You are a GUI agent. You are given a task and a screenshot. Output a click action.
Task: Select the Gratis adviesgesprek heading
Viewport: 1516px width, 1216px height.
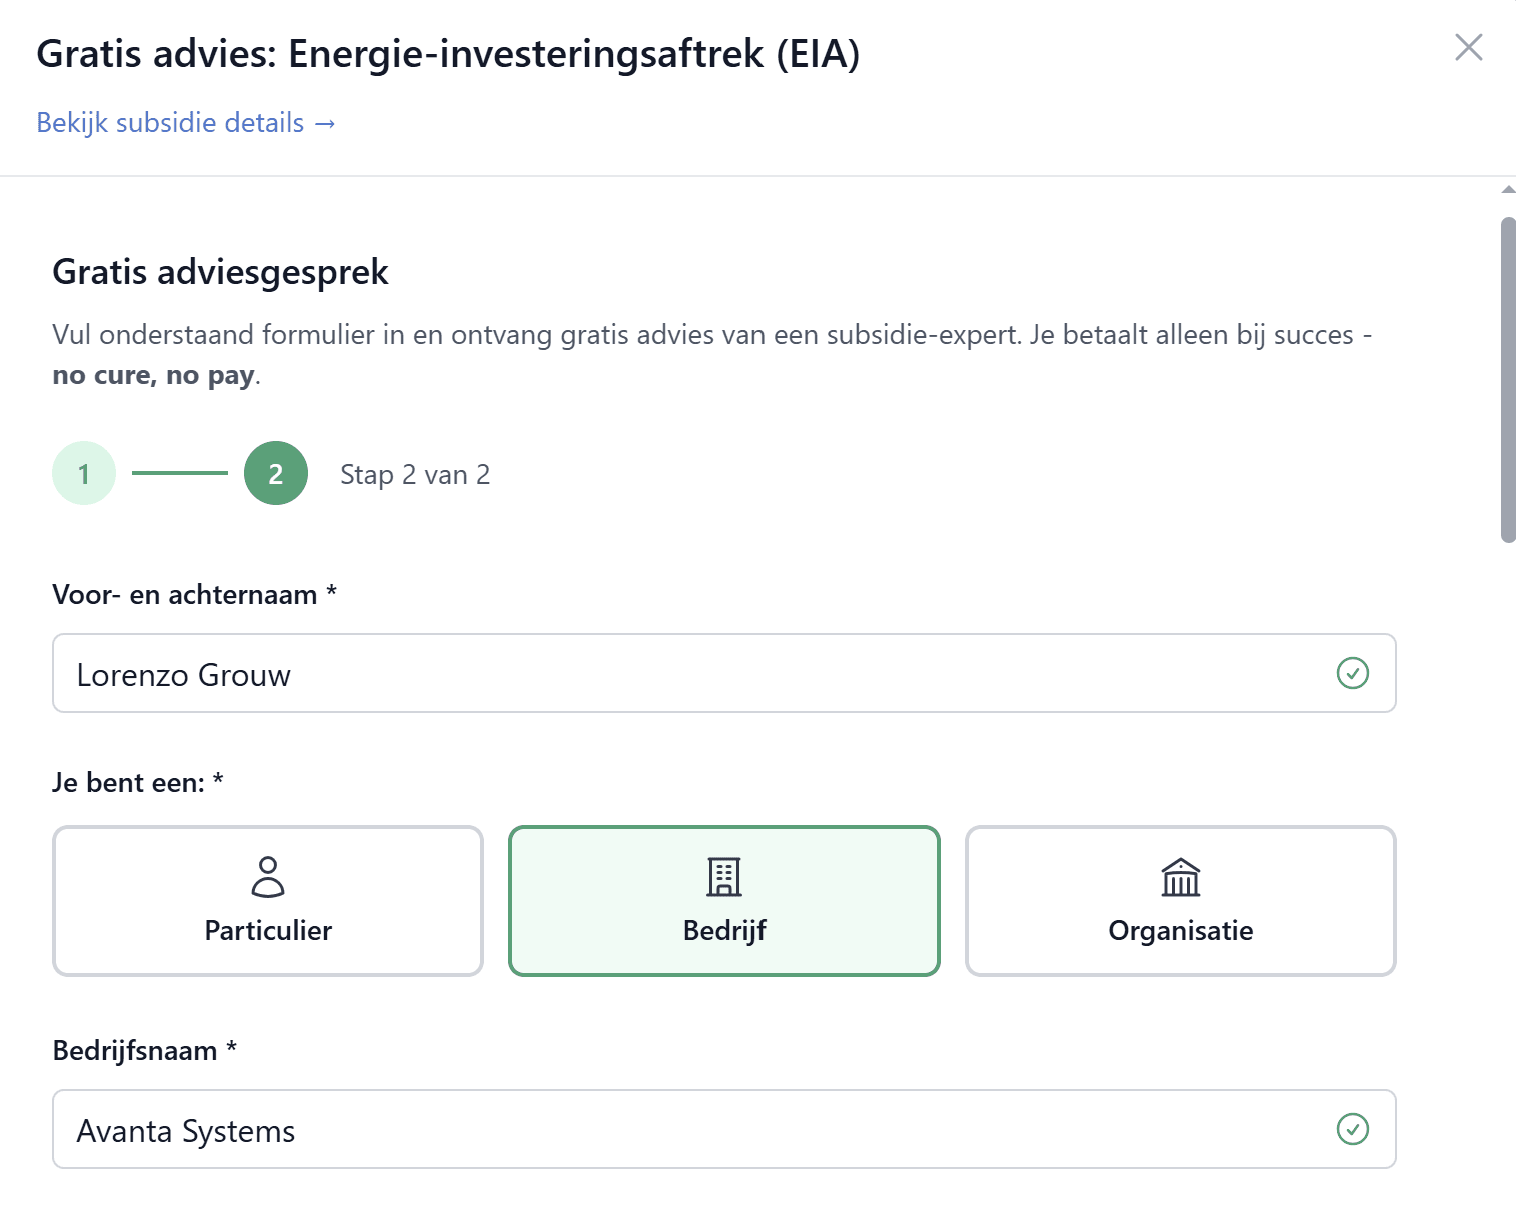pyautogui.click(x=220, y=272)
